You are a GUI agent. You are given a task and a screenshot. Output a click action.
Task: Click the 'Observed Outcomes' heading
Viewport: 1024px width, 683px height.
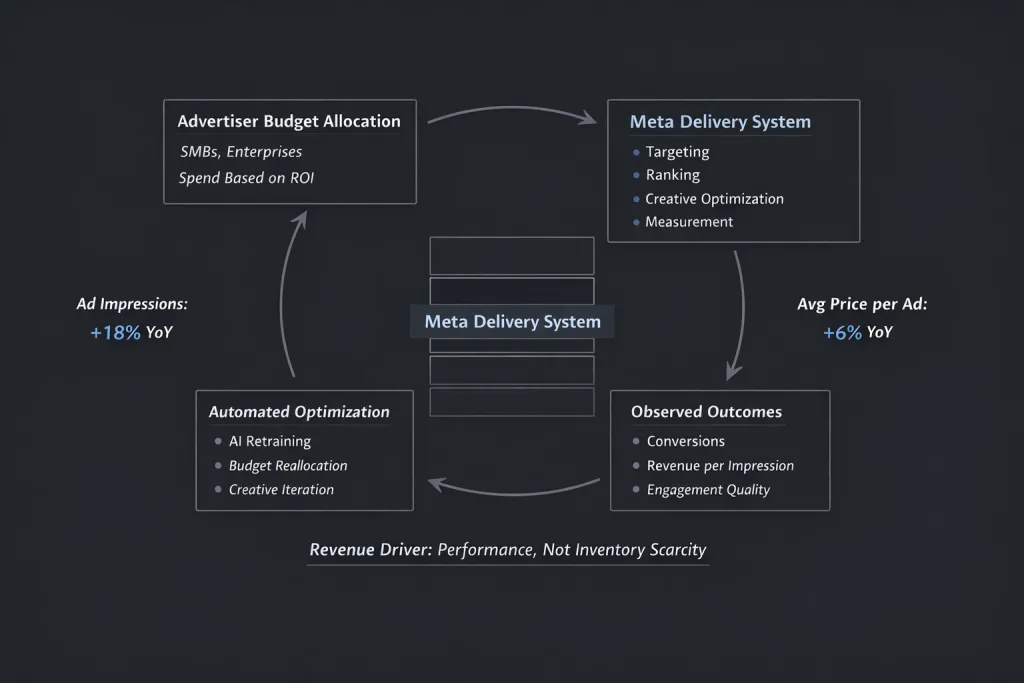pyautogui.click(x=706, y=412)
